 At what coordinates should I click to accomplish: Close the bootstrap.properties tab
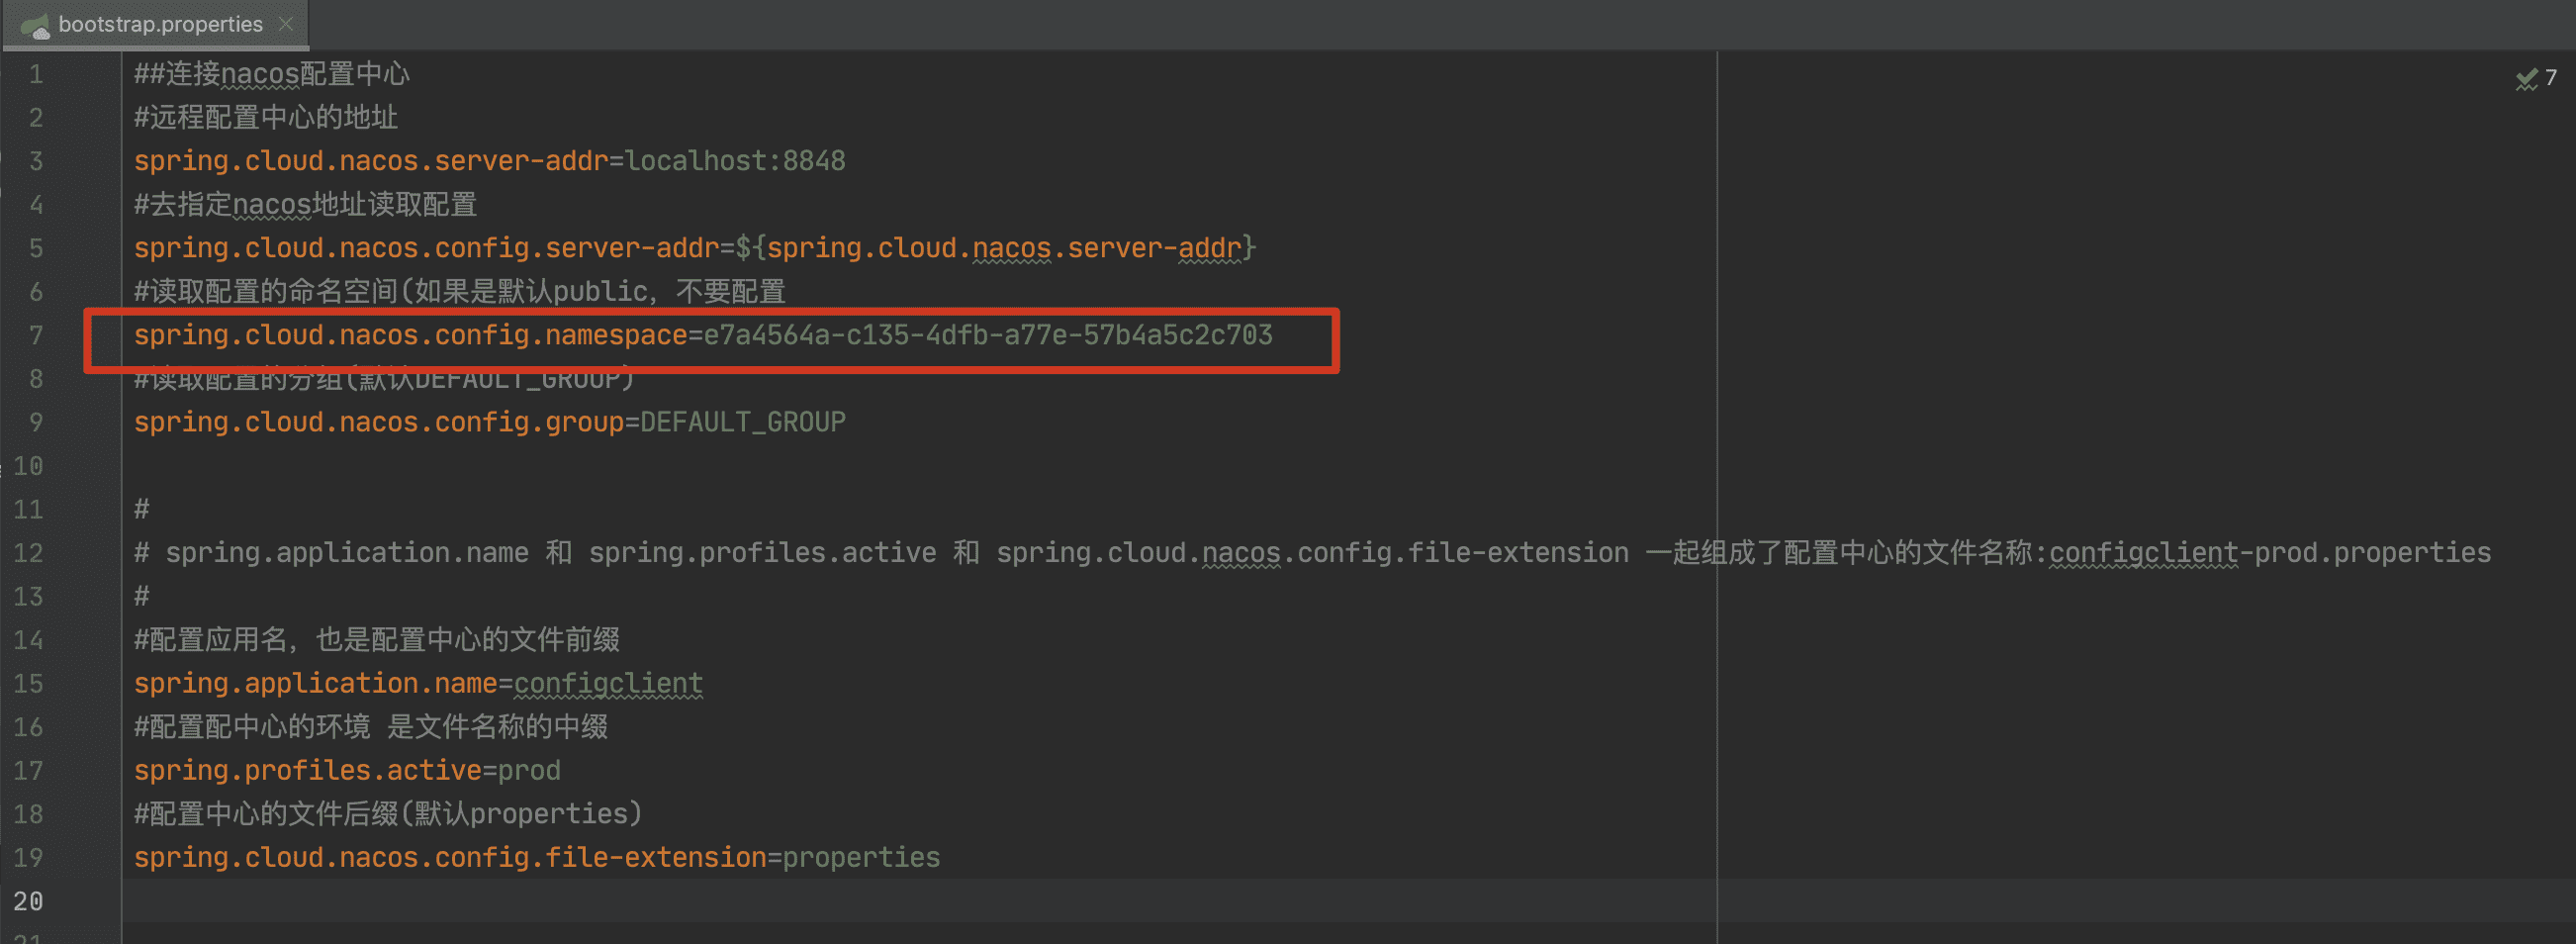click(286, 24)
